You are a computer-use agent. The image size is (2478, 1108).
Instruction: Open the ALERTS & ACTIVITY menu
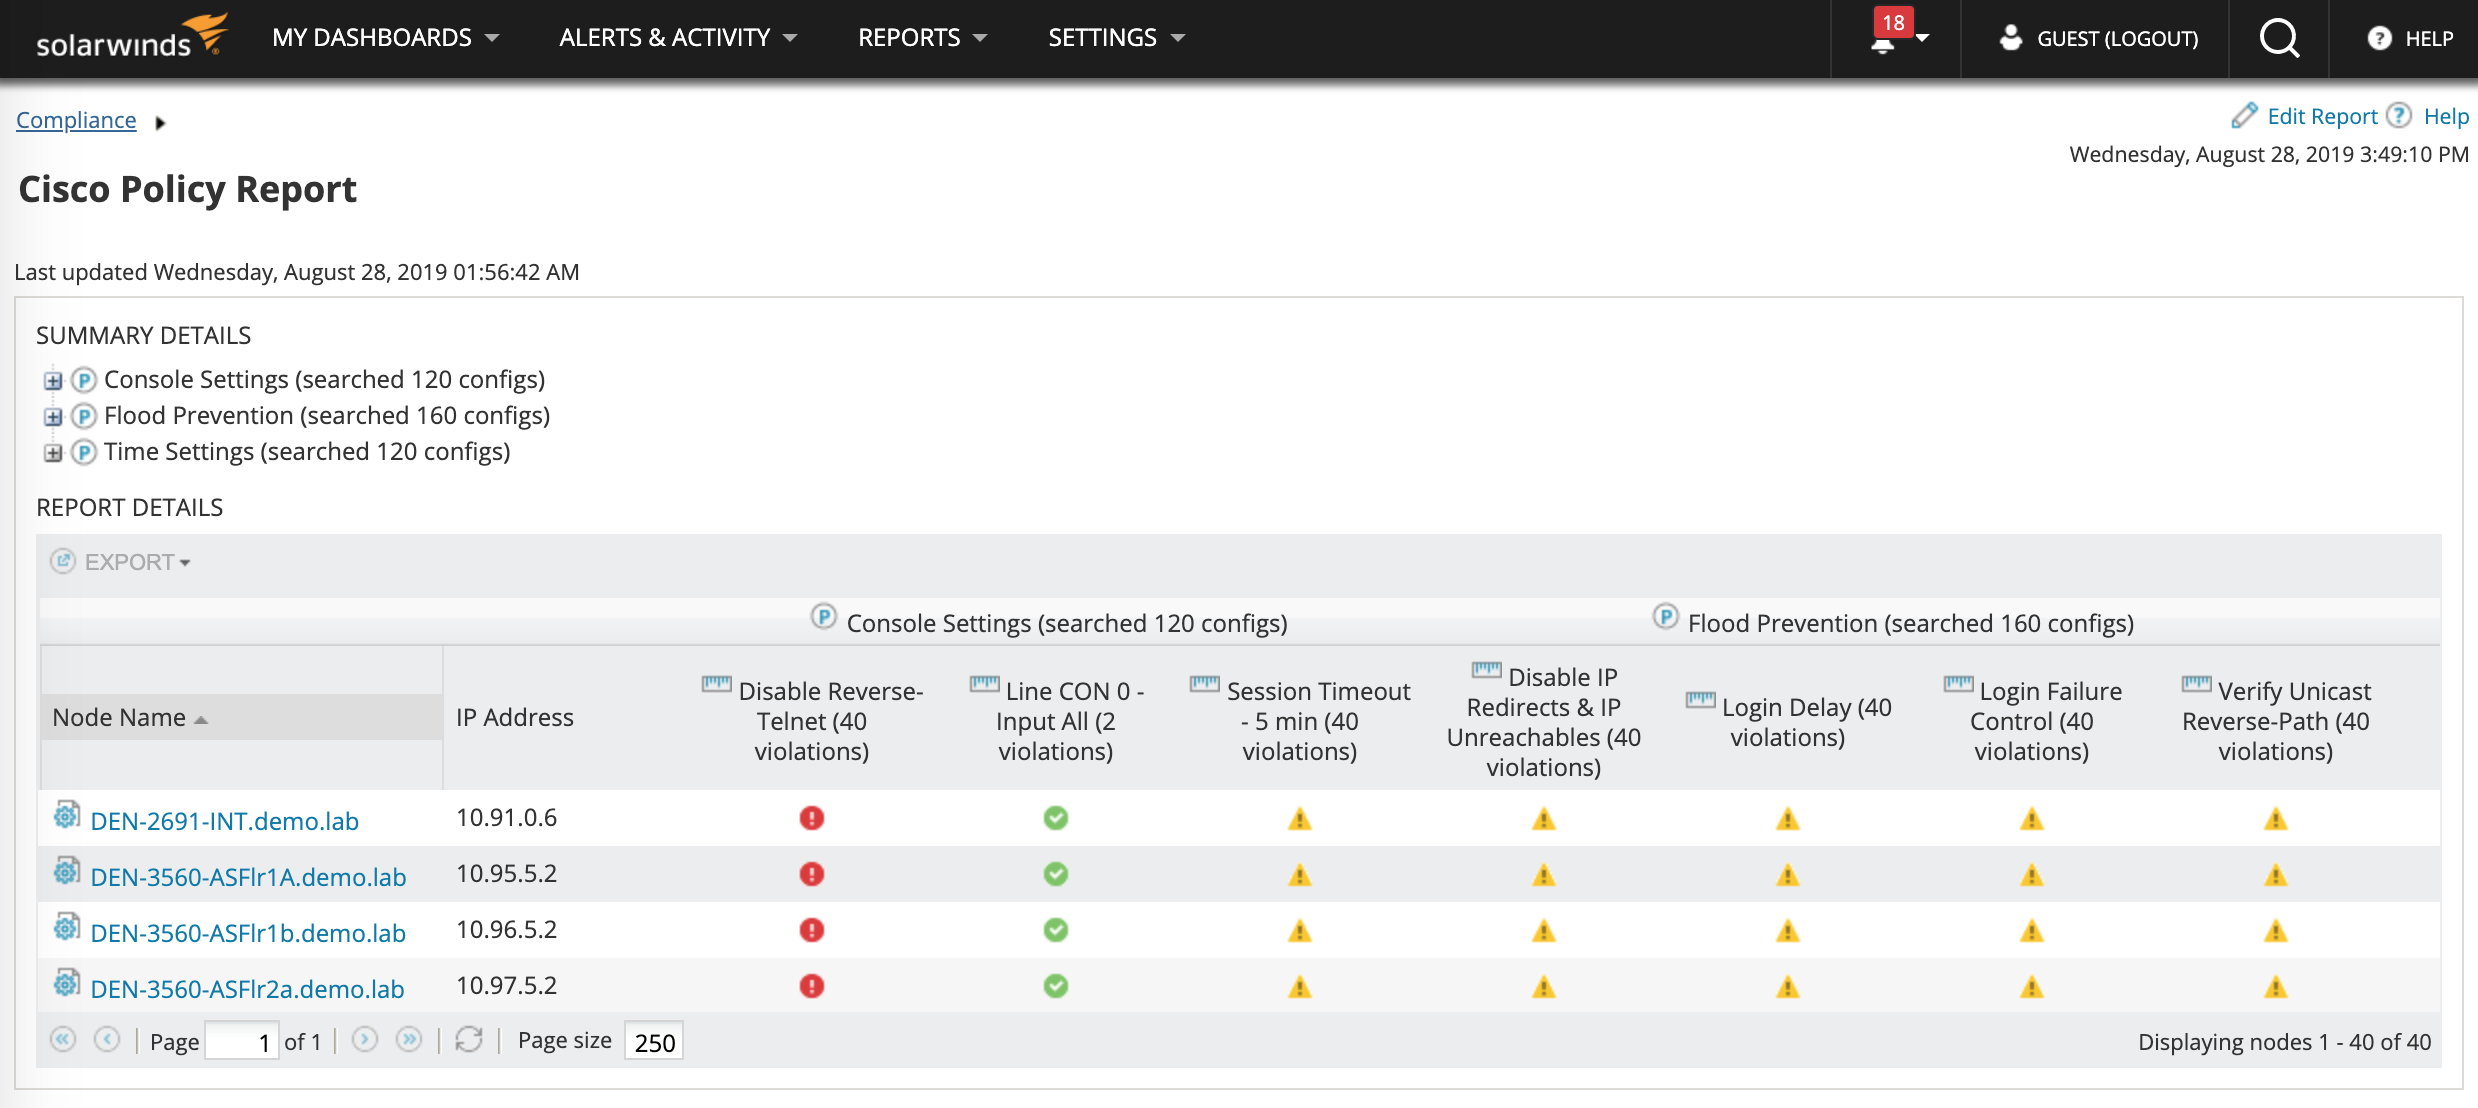[677, 38]
